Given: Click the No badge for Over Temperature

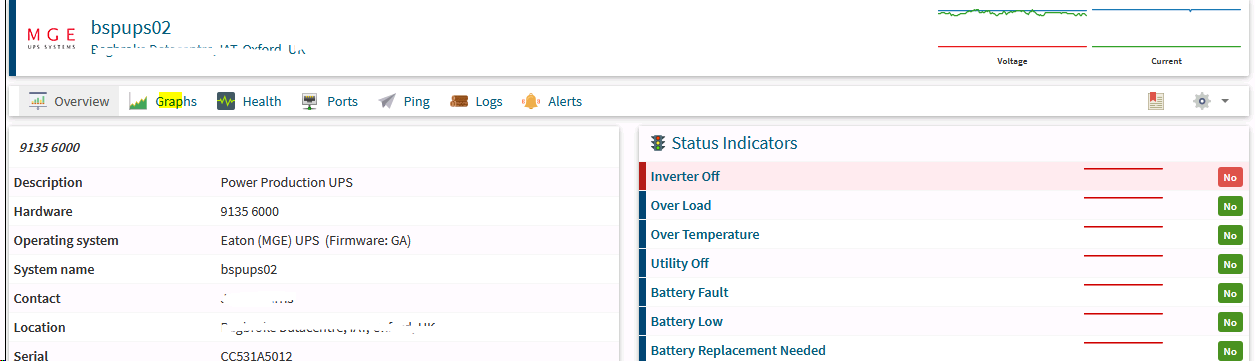Looking at the screenshot, I should click(x=1230, y=235).
